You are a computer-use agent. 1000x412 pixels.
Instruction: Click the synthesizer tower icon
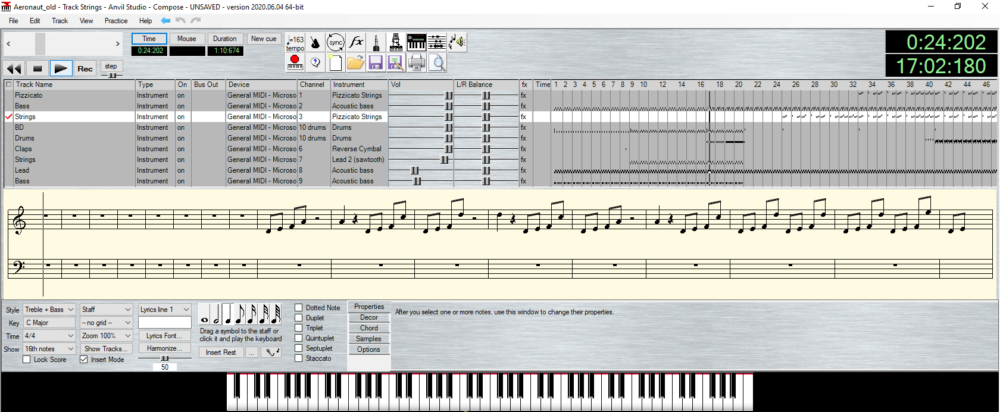pos(396,43)
